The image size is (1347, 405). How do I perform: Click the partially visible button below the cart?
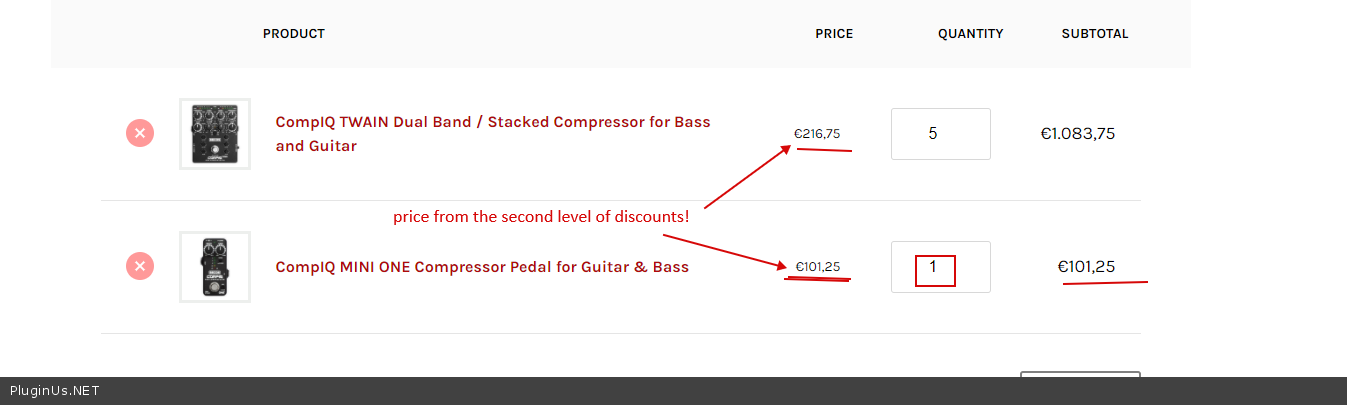tap(1080, 374)
